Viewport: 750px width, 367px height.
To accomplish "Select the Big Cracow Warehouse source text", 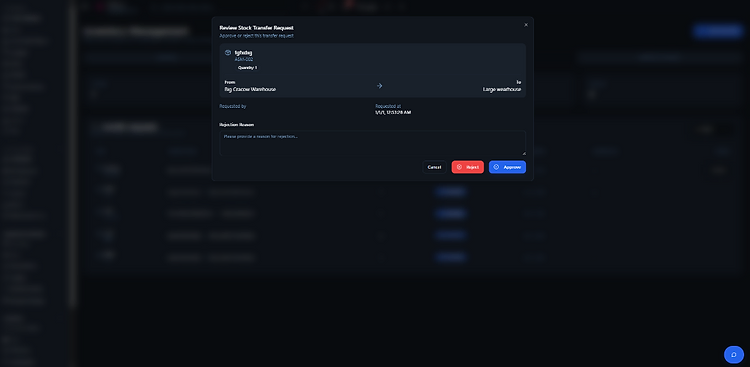I will click(250, 89).
